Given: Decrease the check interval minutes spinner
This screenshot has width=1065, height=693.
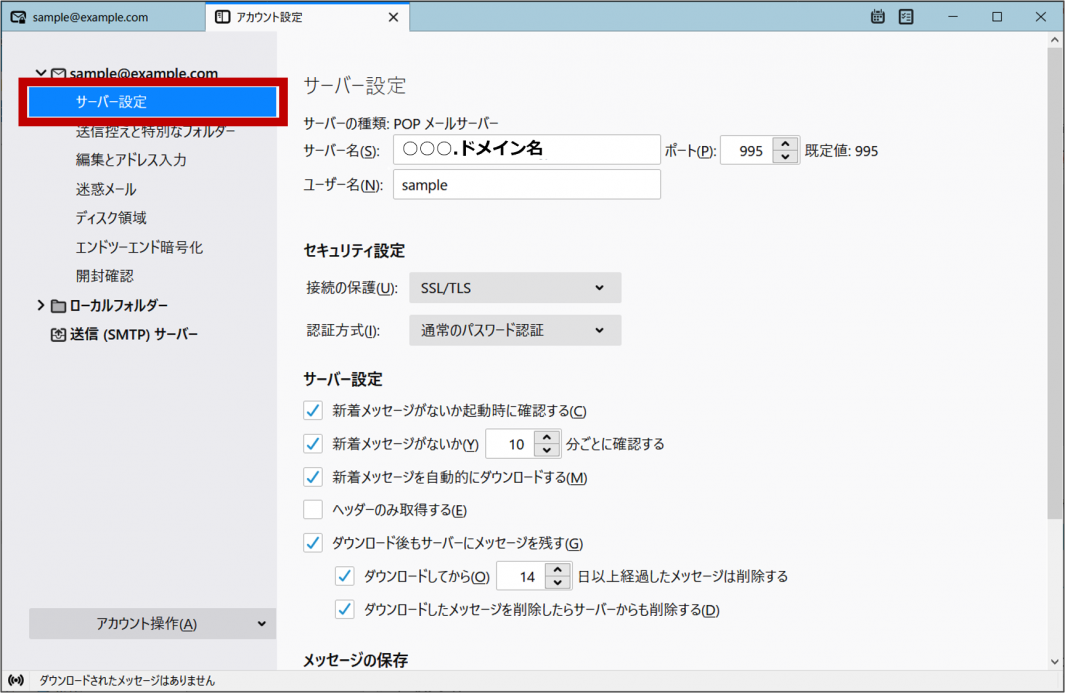Looking at the screenshot, I should coord(547,451).
